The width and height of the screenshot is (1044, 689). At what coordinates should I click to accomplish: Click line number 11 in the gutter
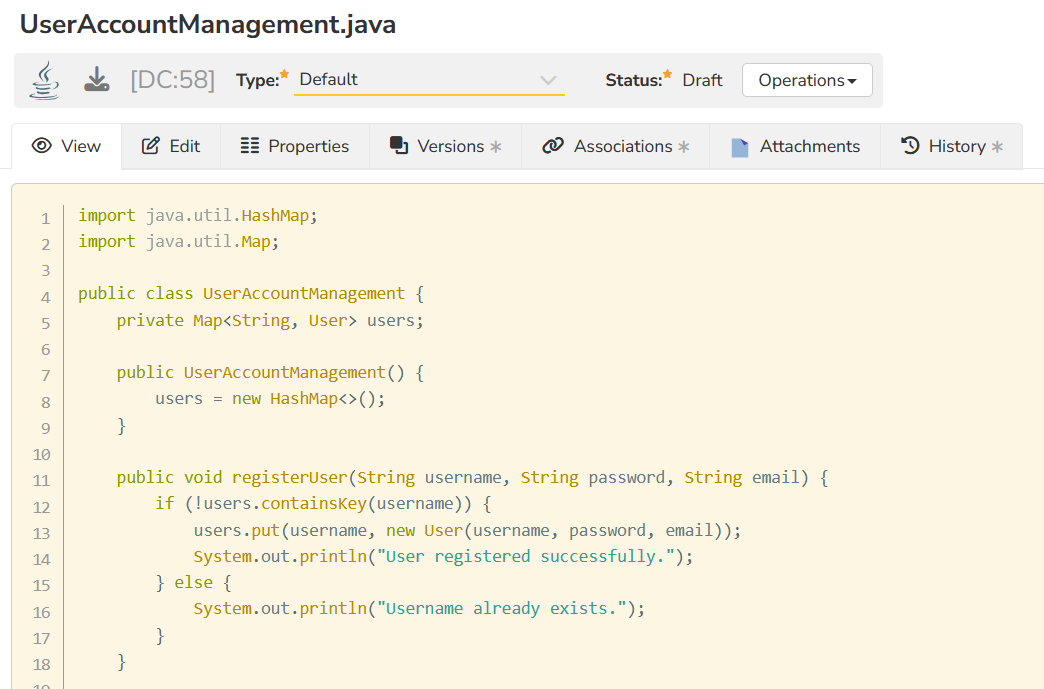pyautogui.click(x=40, y=481)
